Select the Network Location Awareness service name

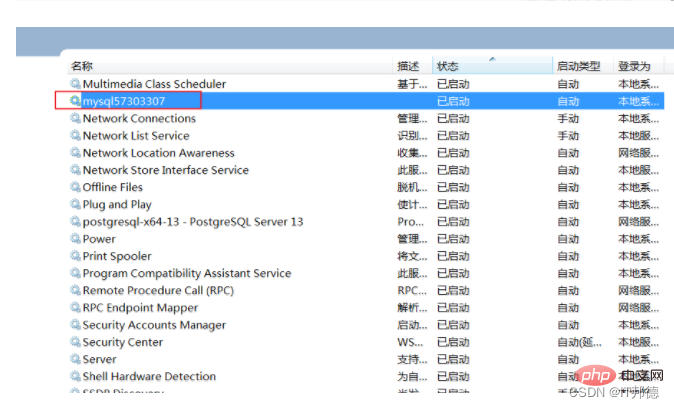click(x=159, y=153)
